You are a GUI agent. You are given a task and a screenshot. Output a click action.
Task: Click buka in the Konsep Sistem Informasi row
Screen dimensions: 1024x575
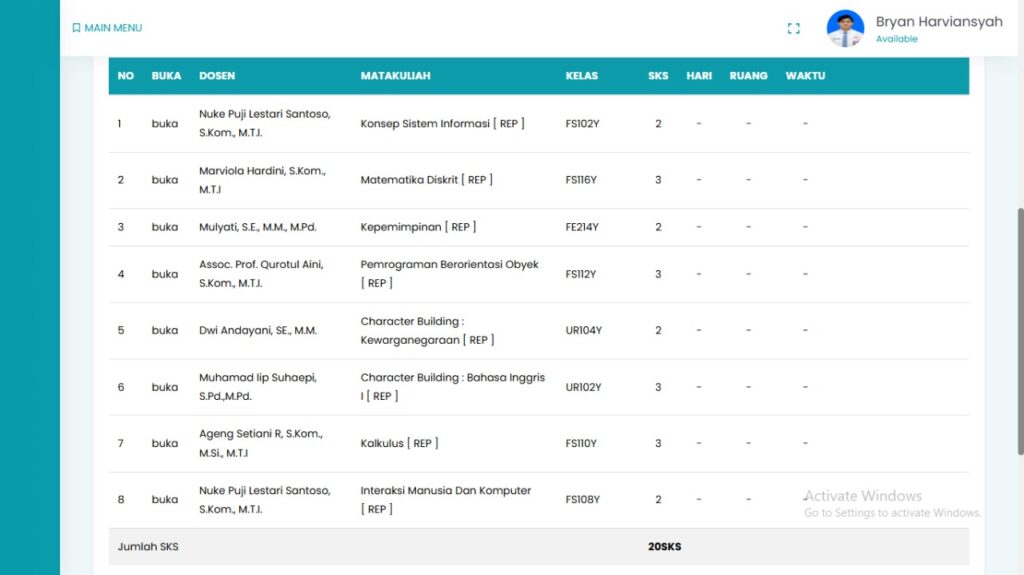[x=165, y=124]
